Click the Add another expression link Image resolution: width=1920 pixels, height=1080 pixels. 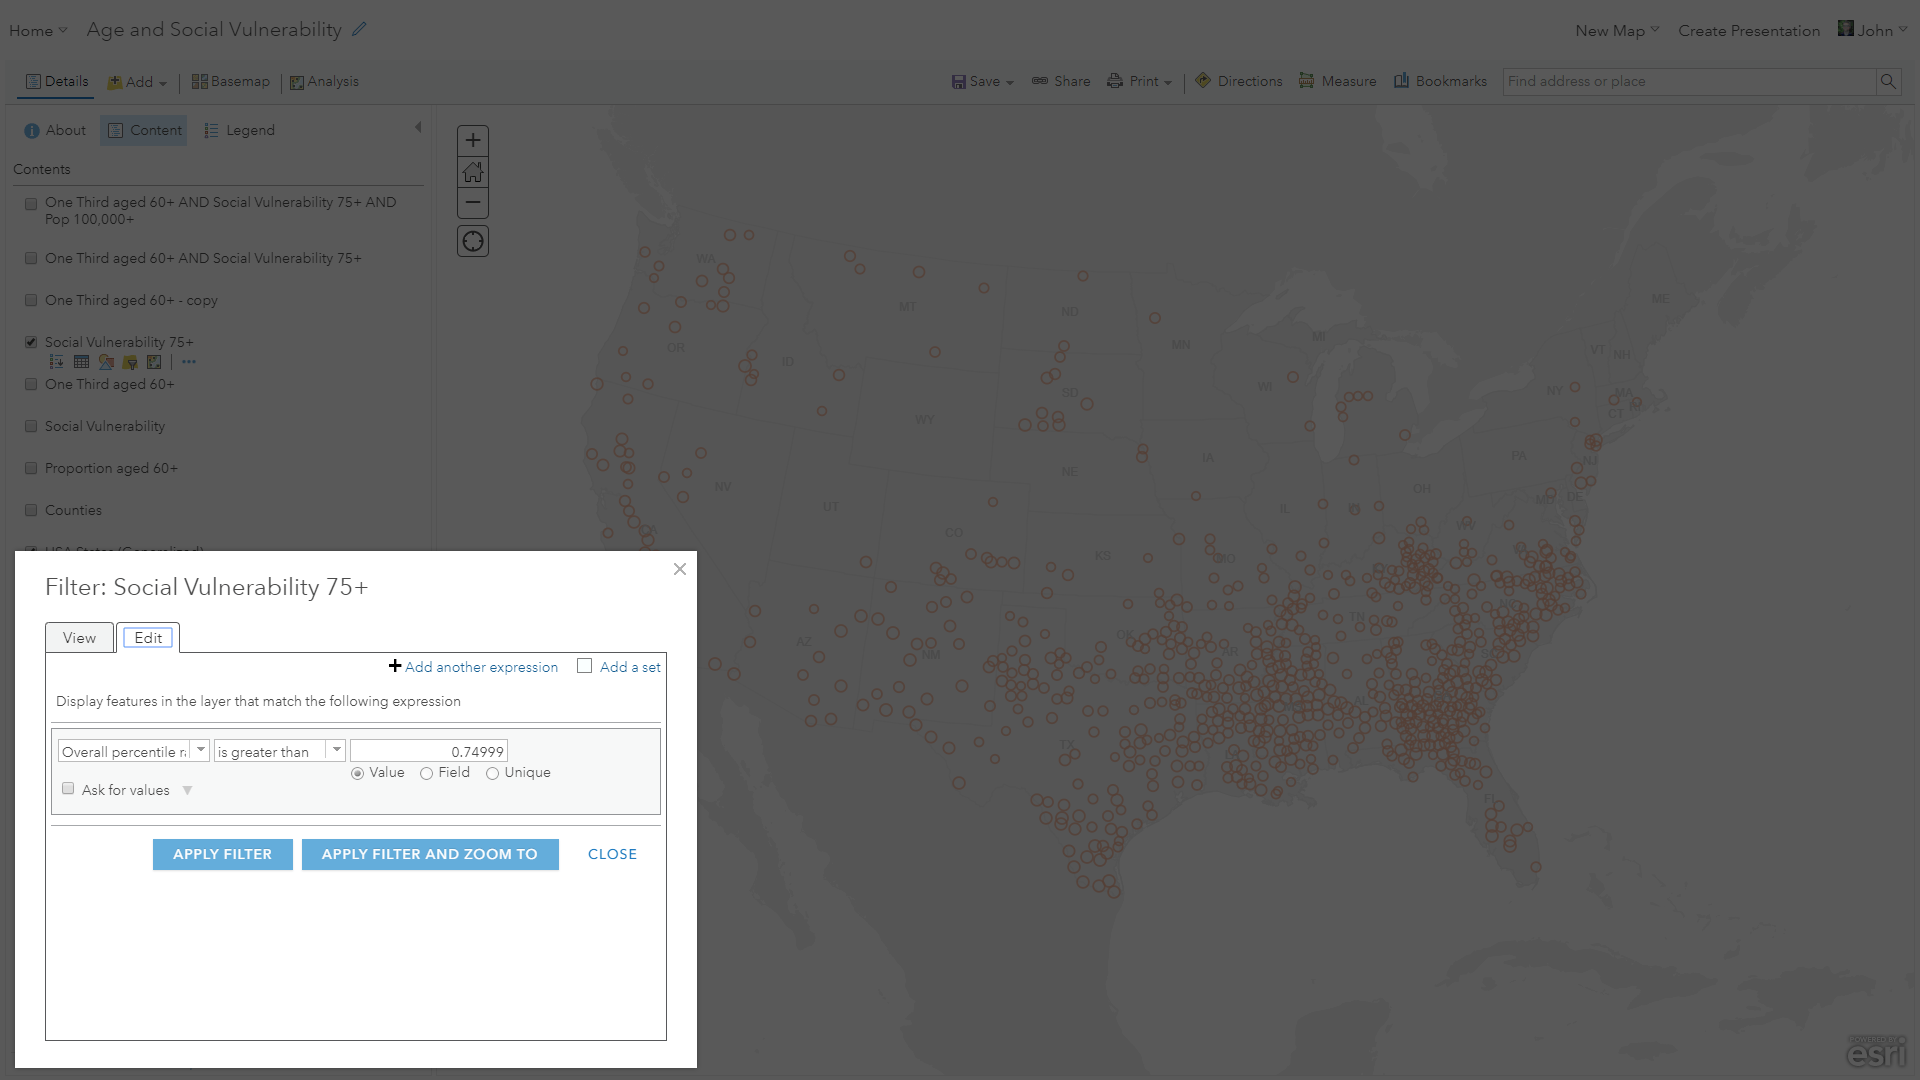coord(481,667)
